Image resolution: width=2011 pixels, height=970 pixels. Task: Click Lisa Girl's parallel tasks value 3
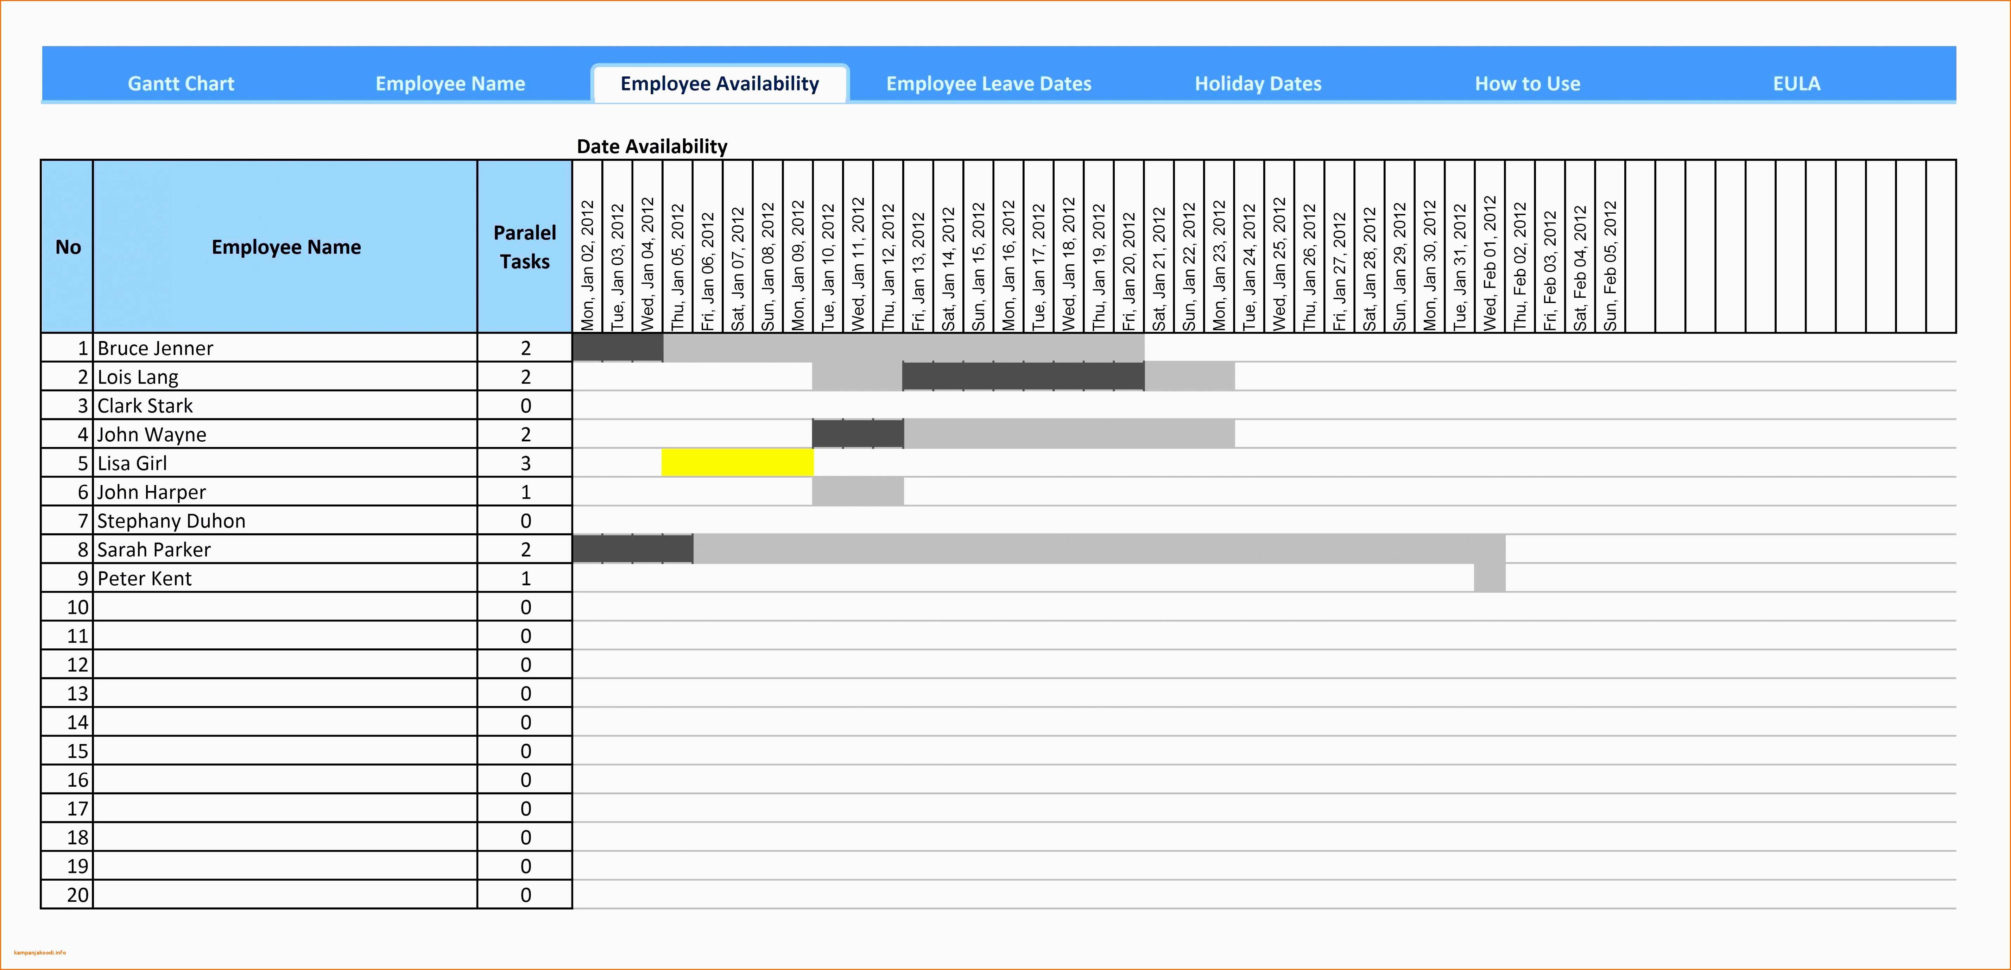click(525, 463)
